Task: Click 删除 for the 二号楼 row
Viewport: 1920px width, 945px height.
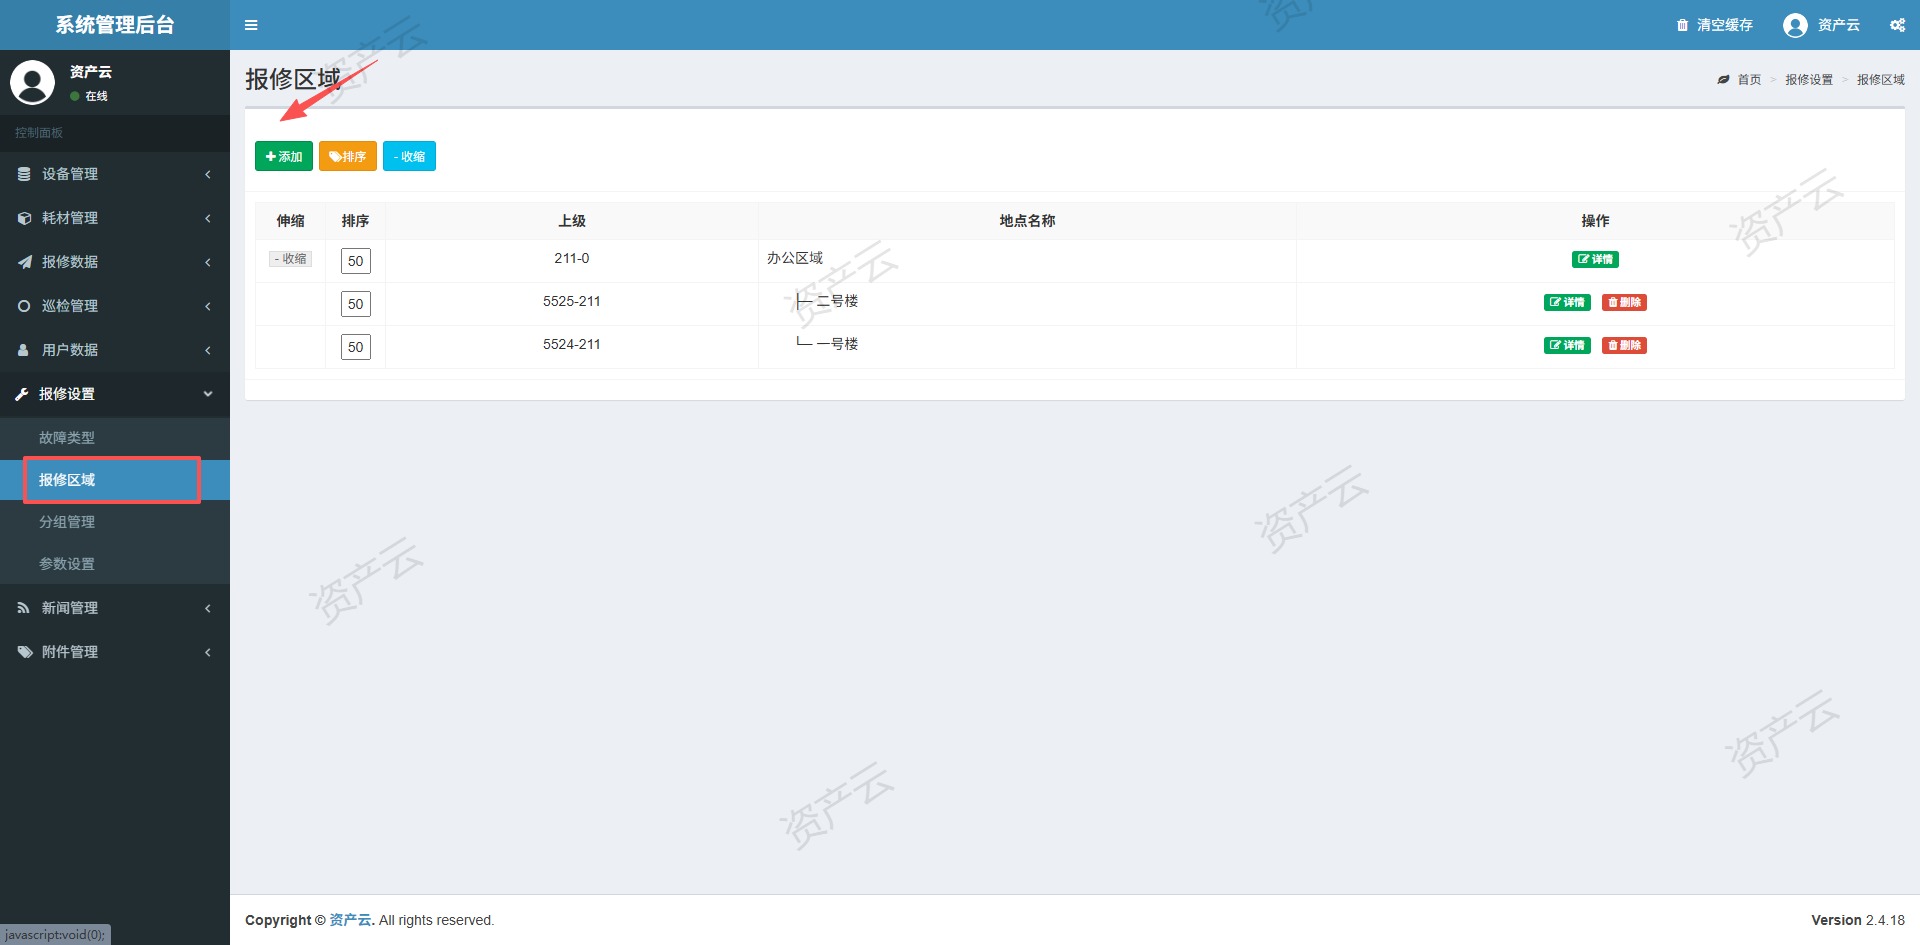Action: coord(1624,302)
